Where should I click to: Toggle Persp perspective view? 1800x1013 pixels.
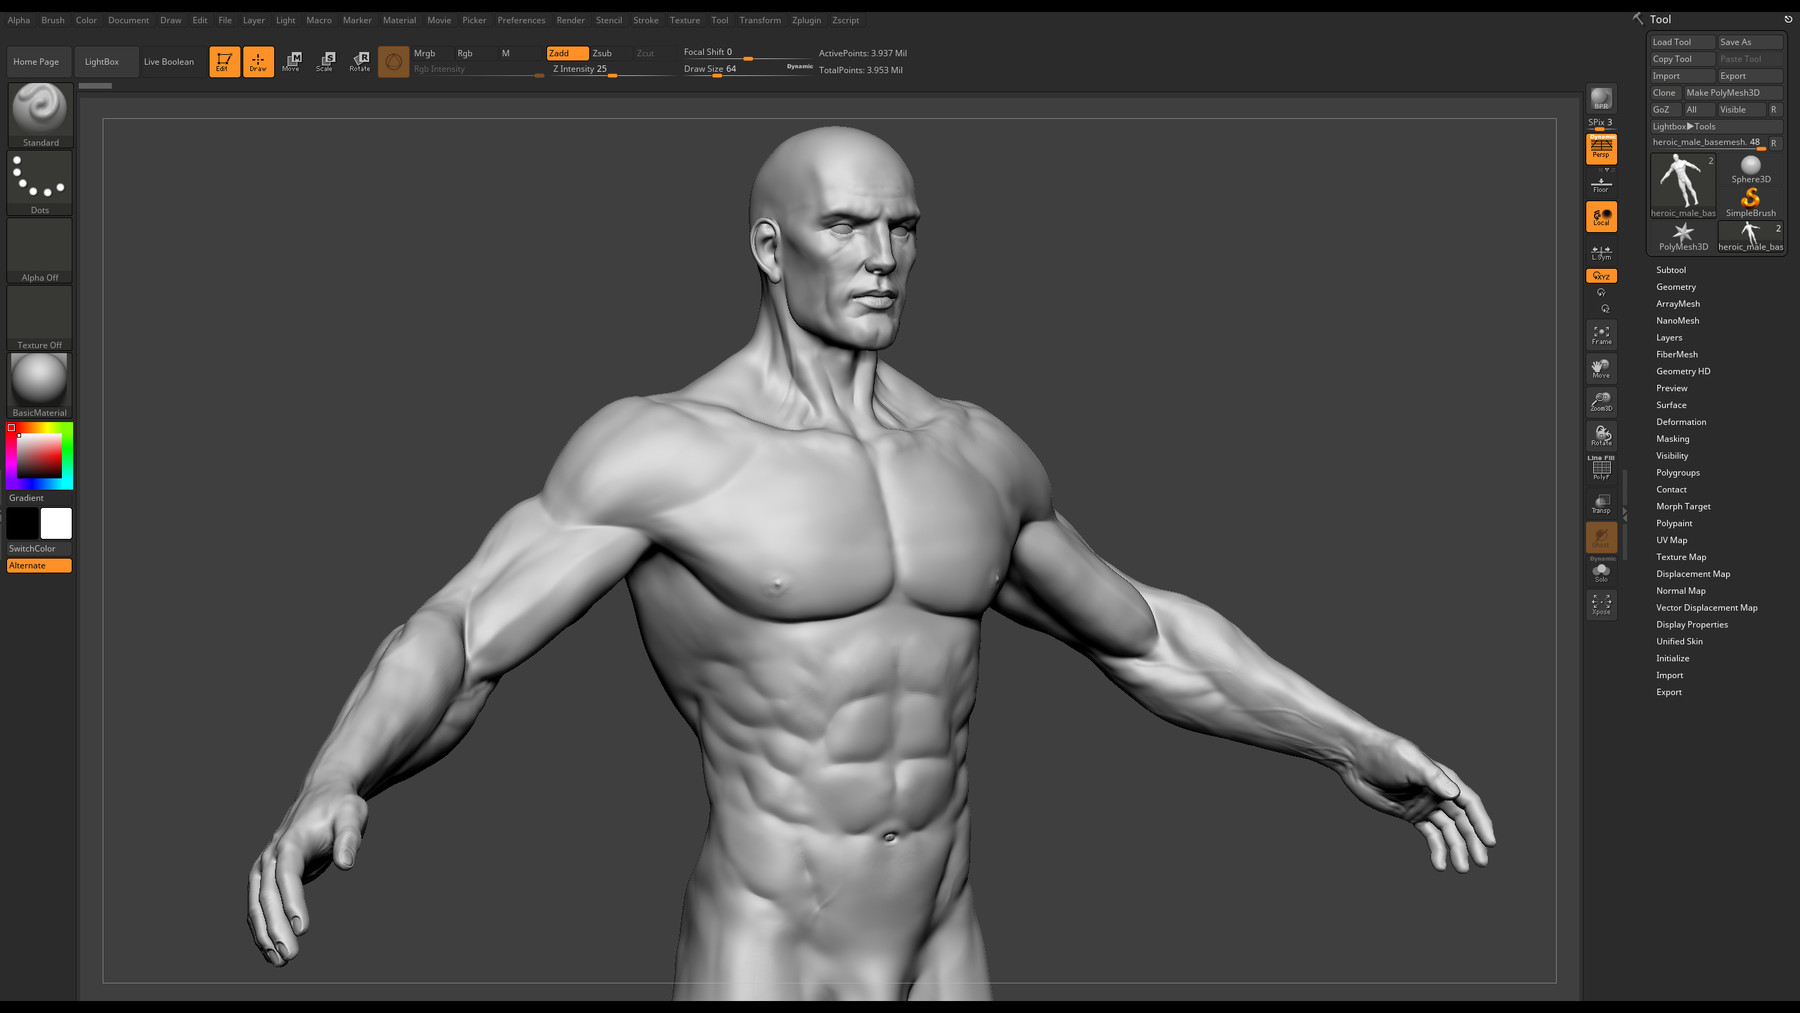point(1601,150)
